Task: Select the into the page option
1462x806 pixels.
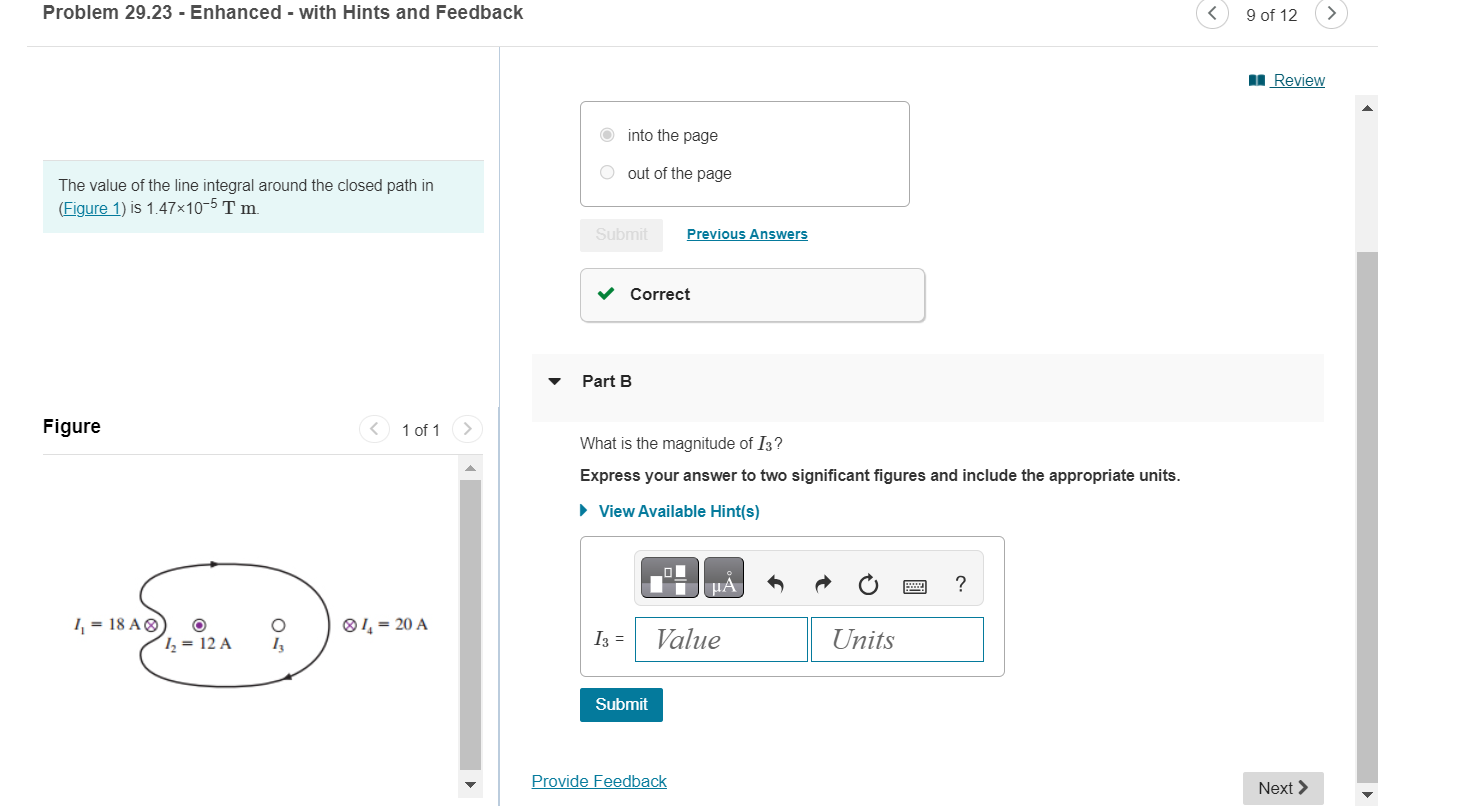Action: click(x=606, y=134)
